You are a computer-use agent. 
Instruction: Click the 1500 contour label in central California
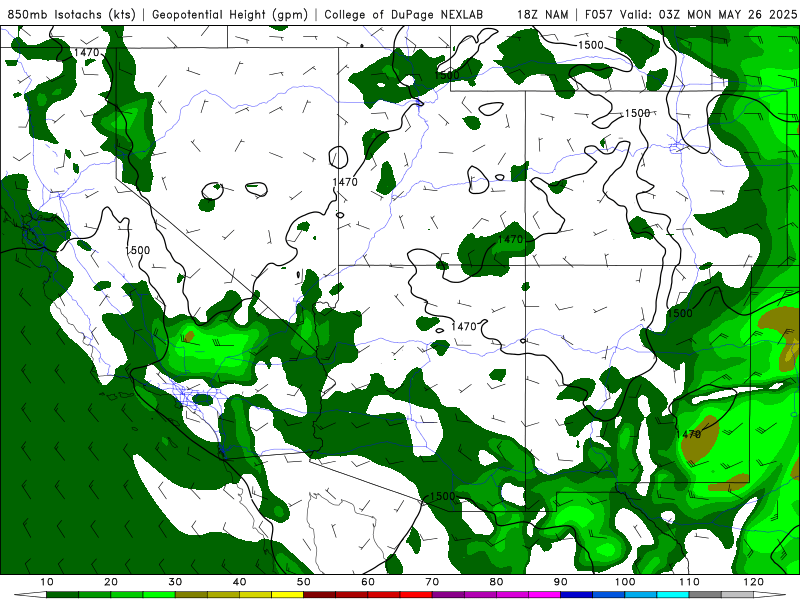point(138,250)
